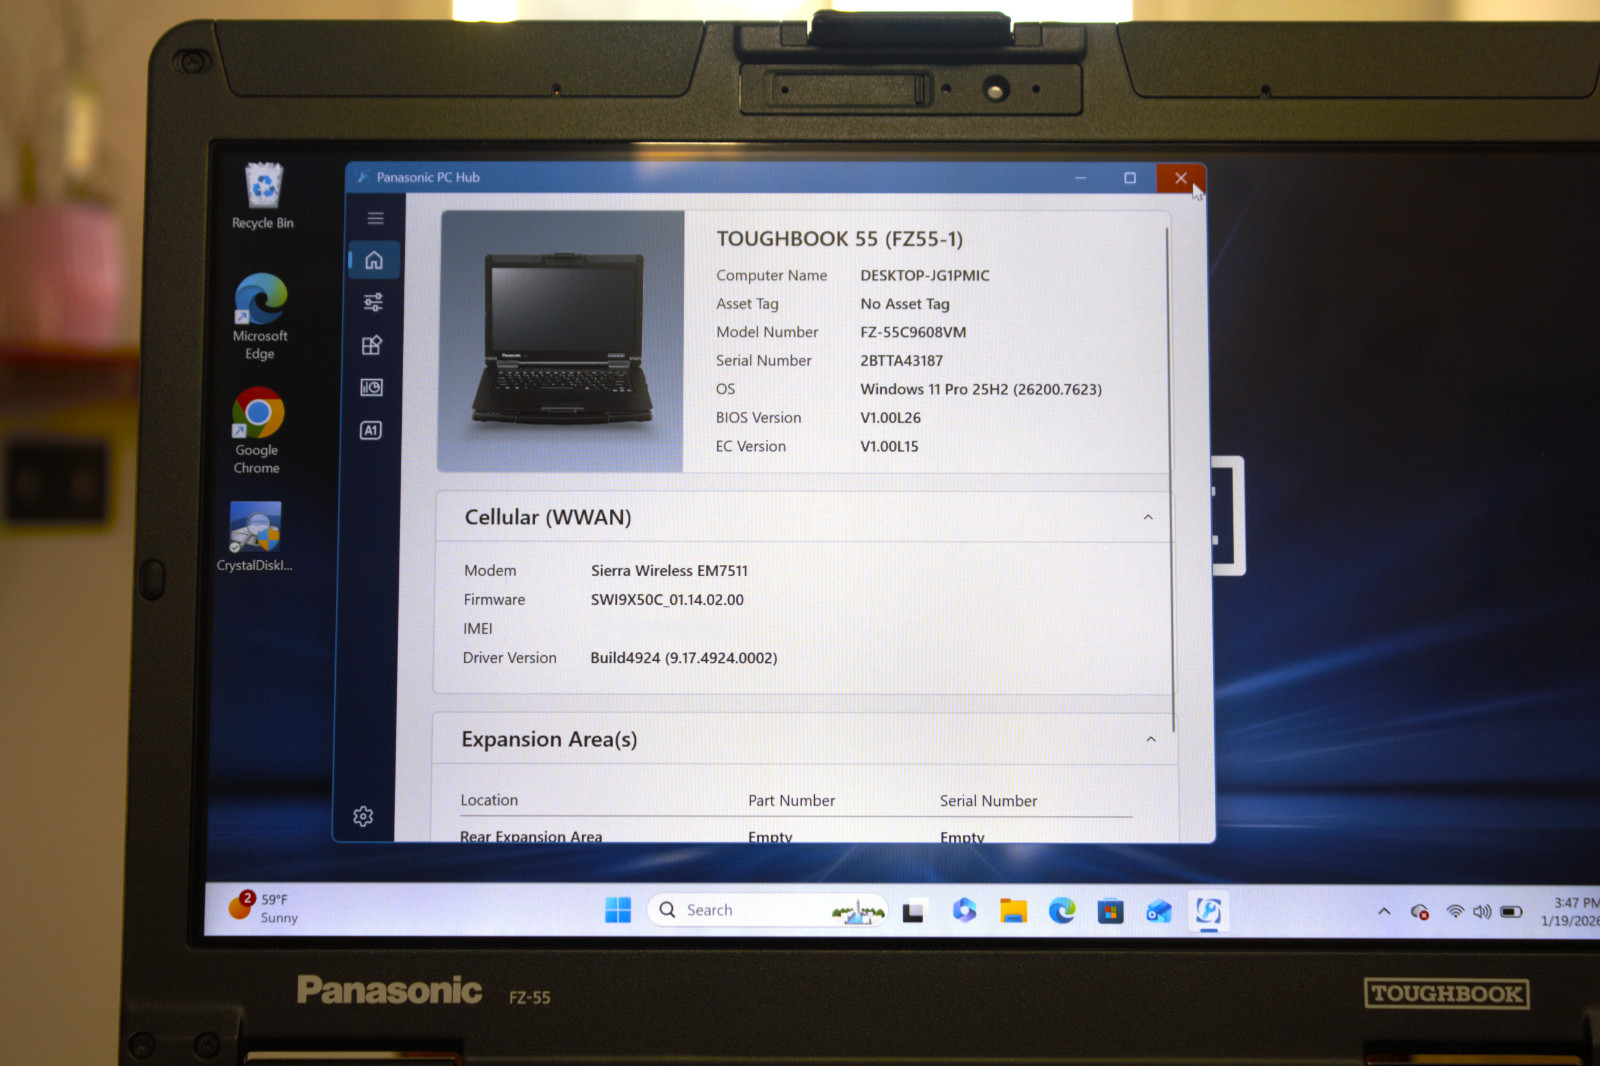Select the computer name DESKTOP-JG1PMIC
Image resolution: width=1600 pixels, height=1066 pixels.
coord(925,275)
